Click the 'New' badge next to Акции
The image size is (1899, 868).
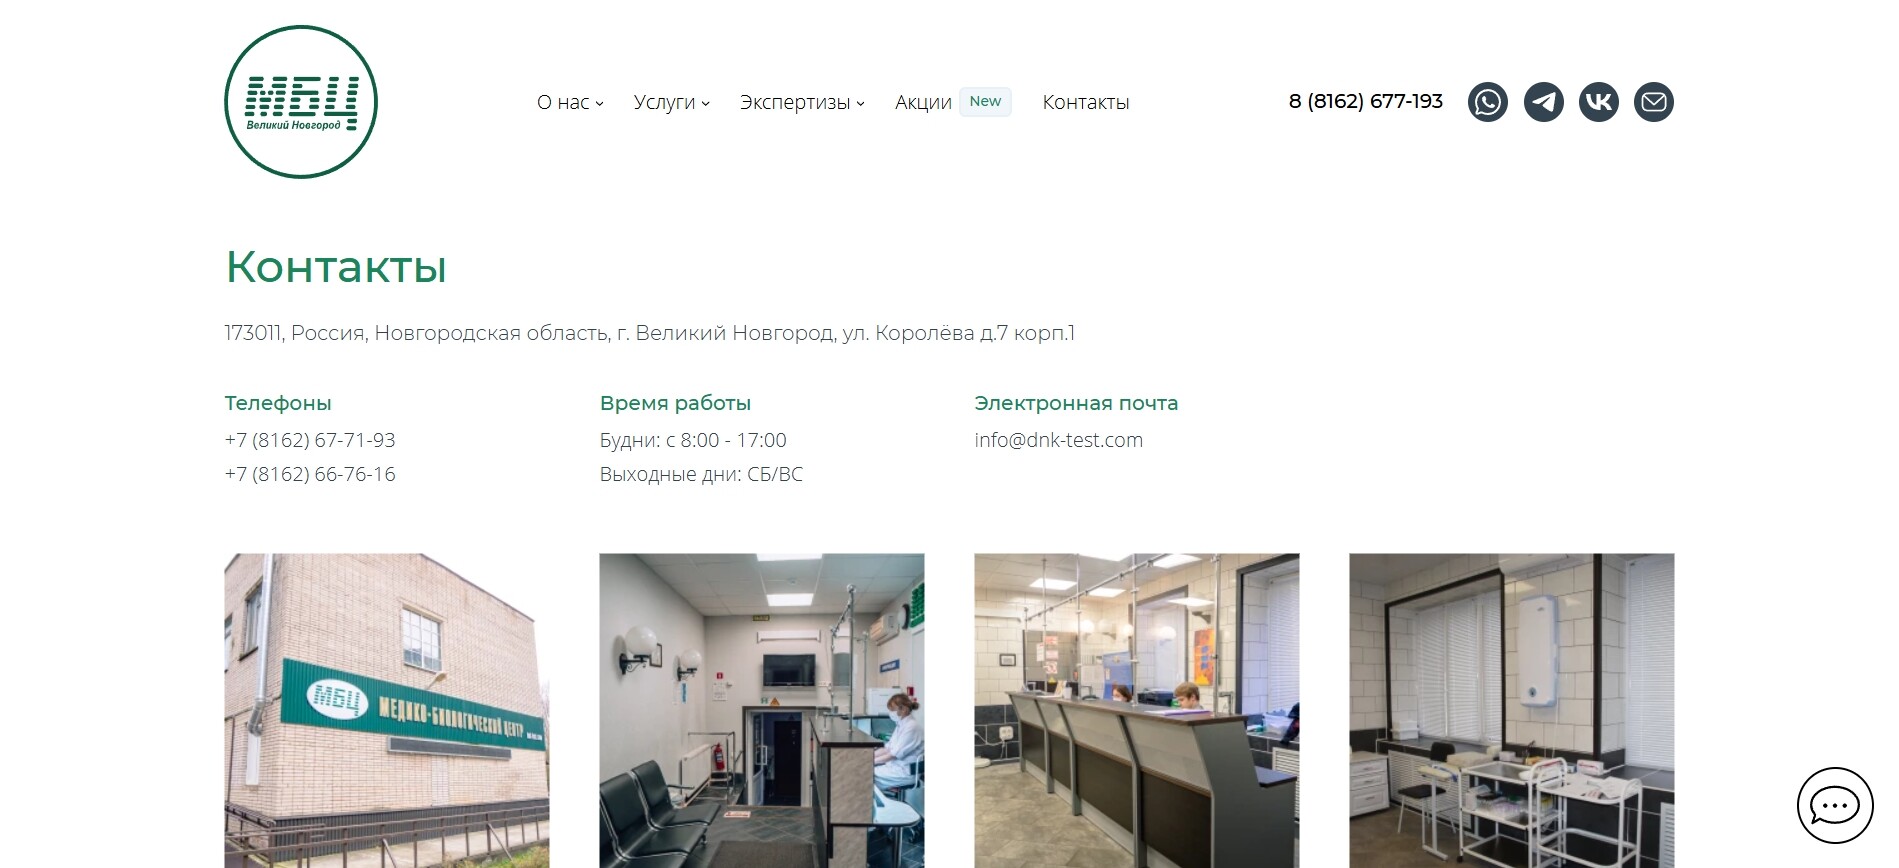pyautogui.click(x=985, y=101)
